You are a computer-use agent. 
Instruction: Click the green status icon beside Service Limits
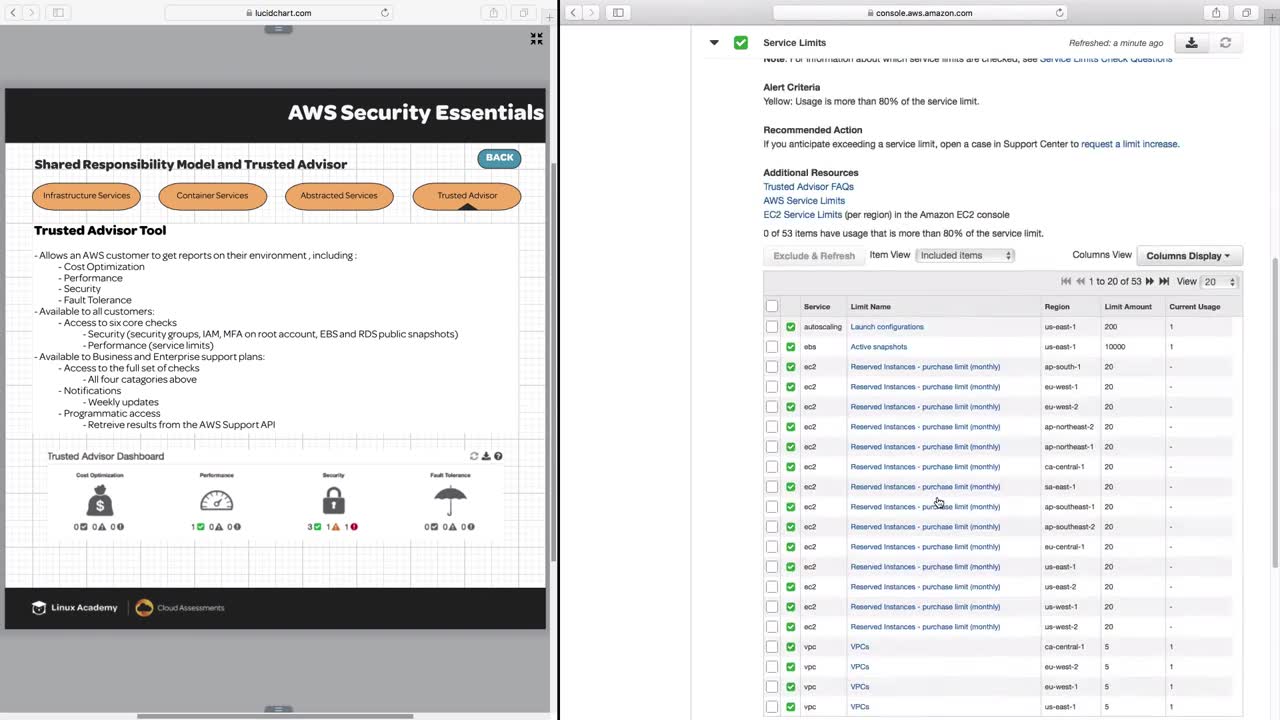740,43
